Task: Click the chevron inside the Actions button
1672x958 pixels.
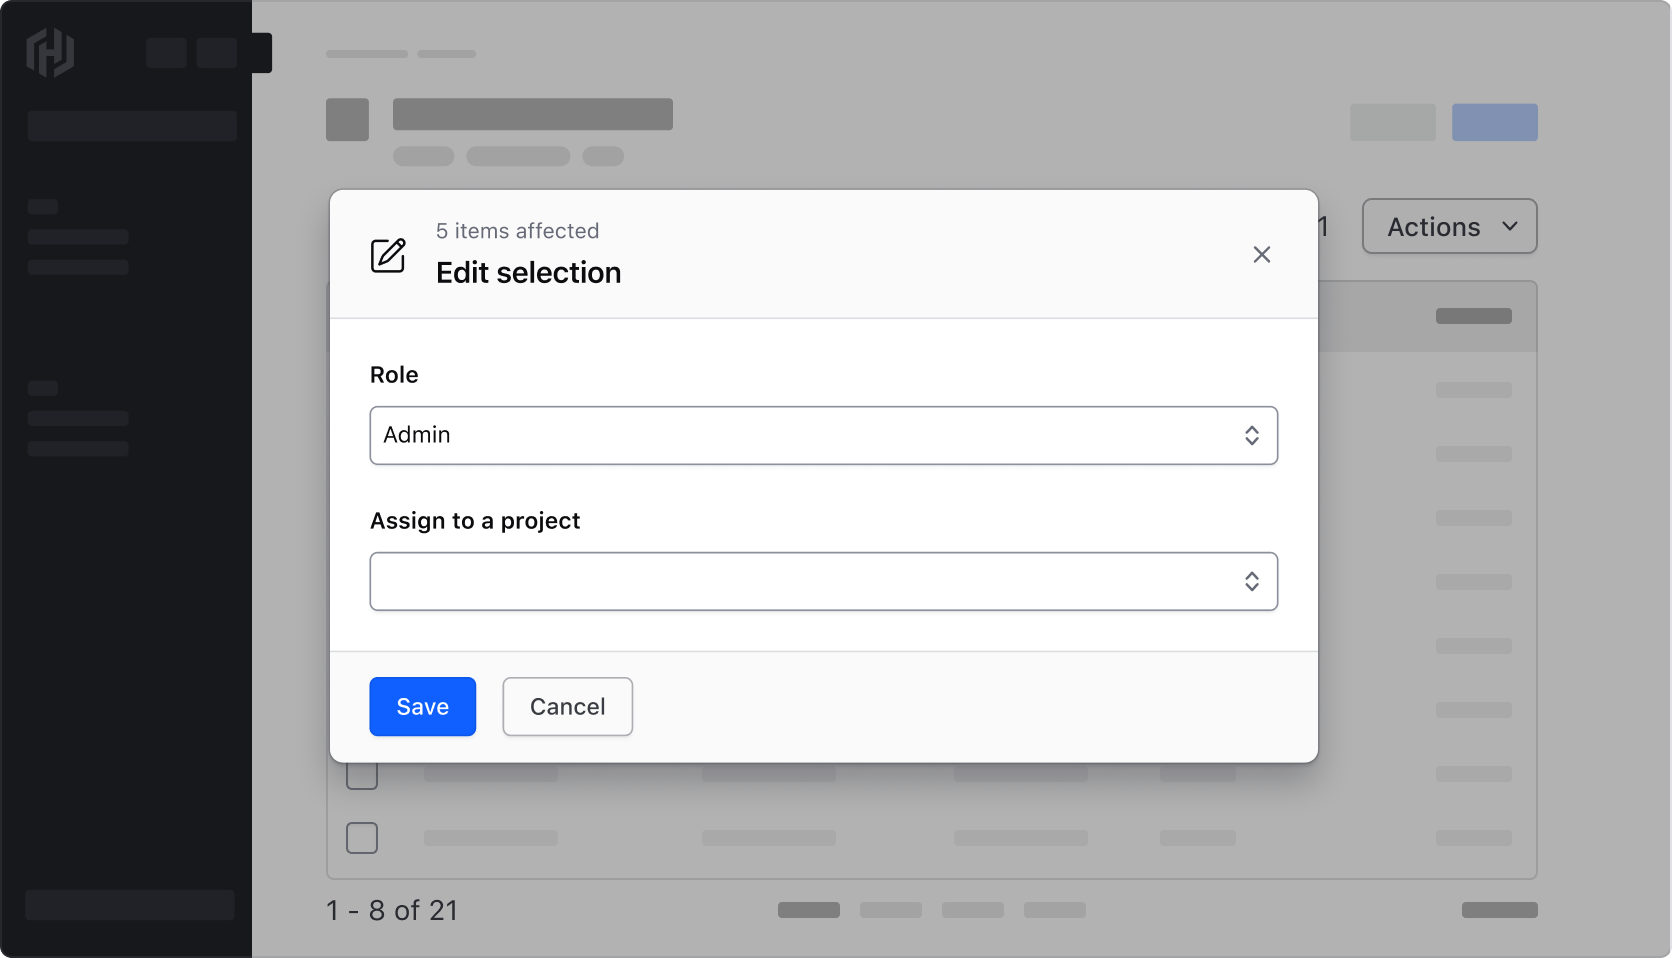Action: [x=1510, y=226]
